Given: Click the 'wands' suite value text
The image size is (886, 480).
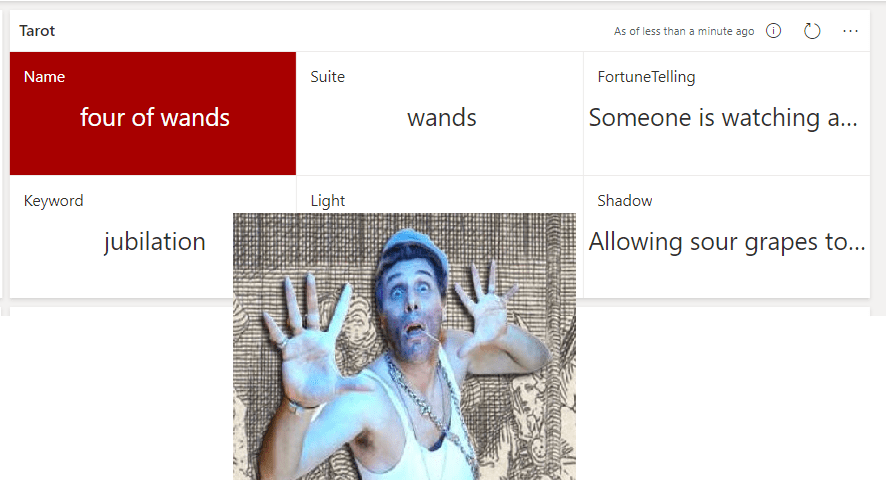Looking at the screenshot, I should pyautogui.click(x=442, y=118).
